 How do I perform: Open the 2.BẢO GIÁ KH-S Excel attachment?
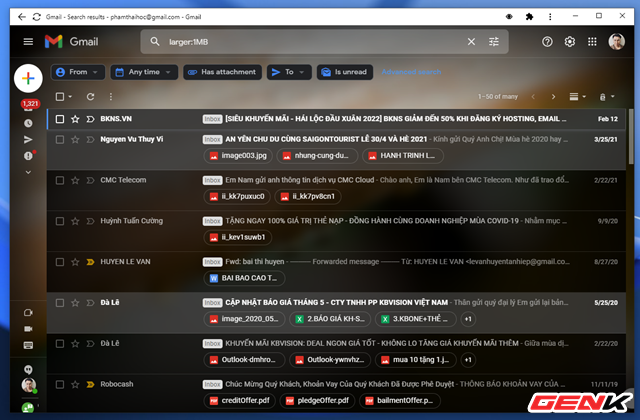pos(330,319)
